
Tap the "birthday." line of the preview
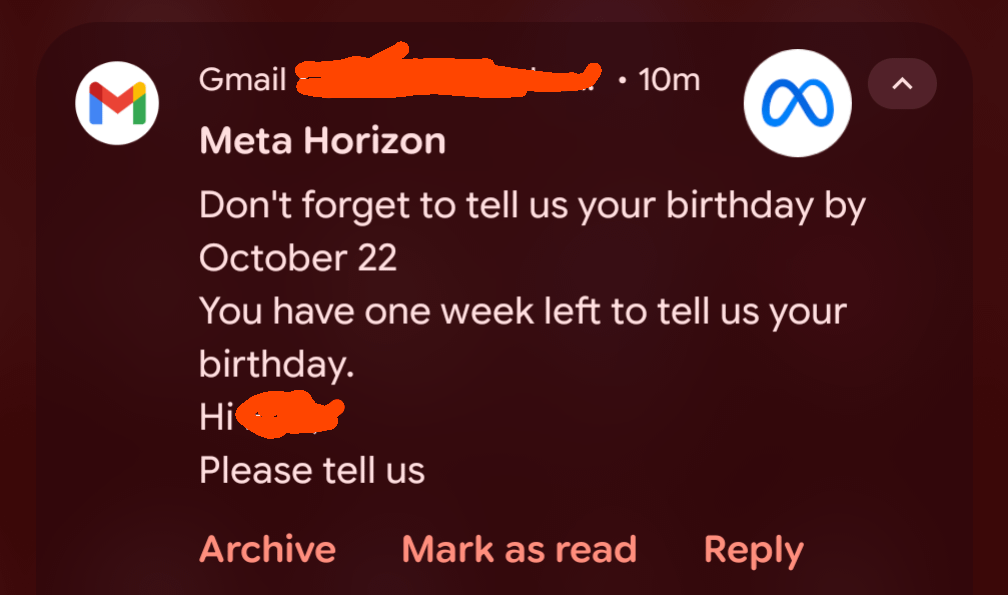tap(277, 364)
